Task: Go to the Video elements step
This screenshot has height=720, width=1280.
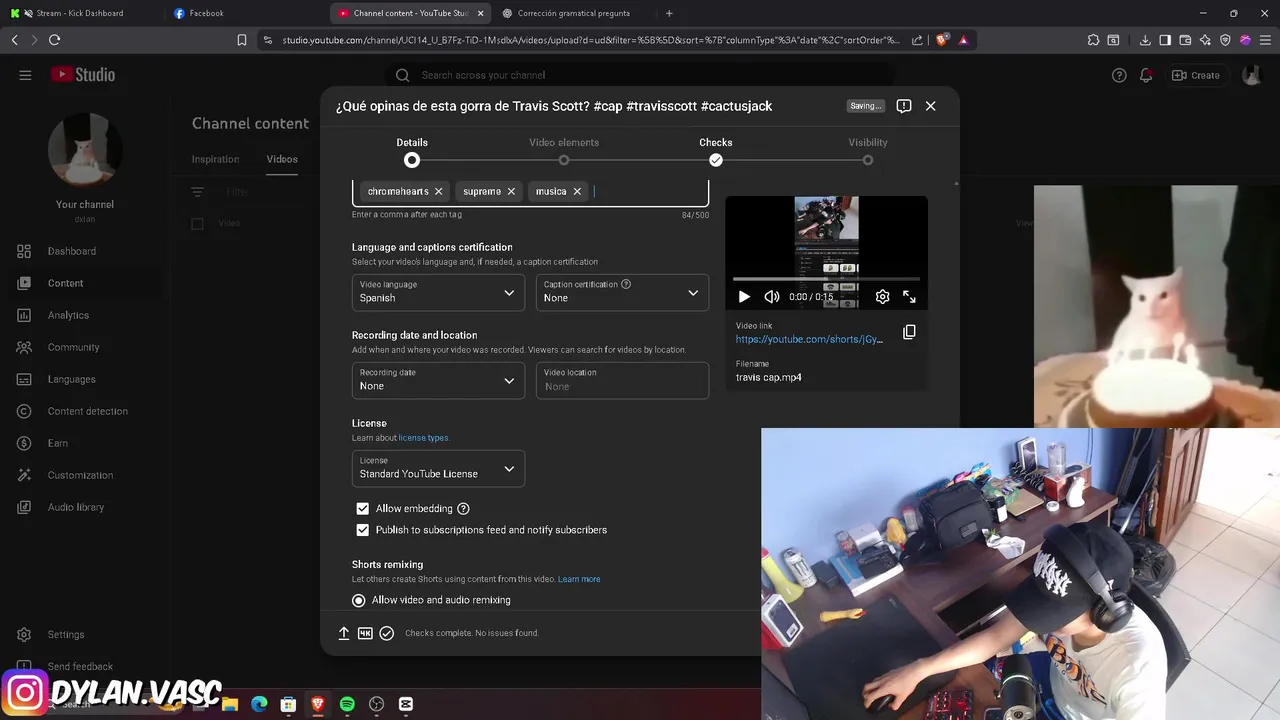Action: [x=564, y=152]
